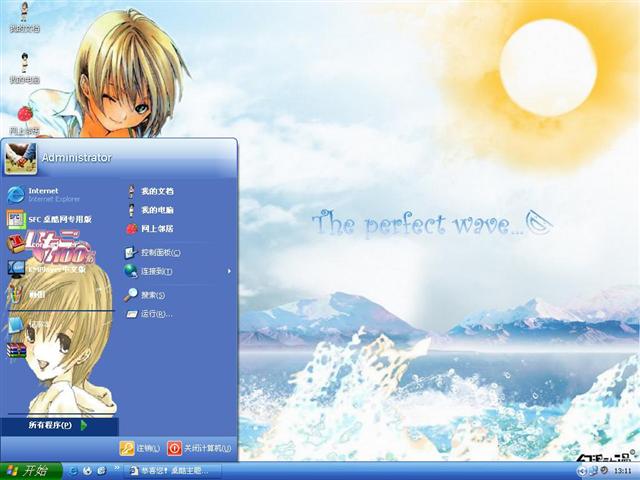Open the blue notebook icon program

point(16,325)
